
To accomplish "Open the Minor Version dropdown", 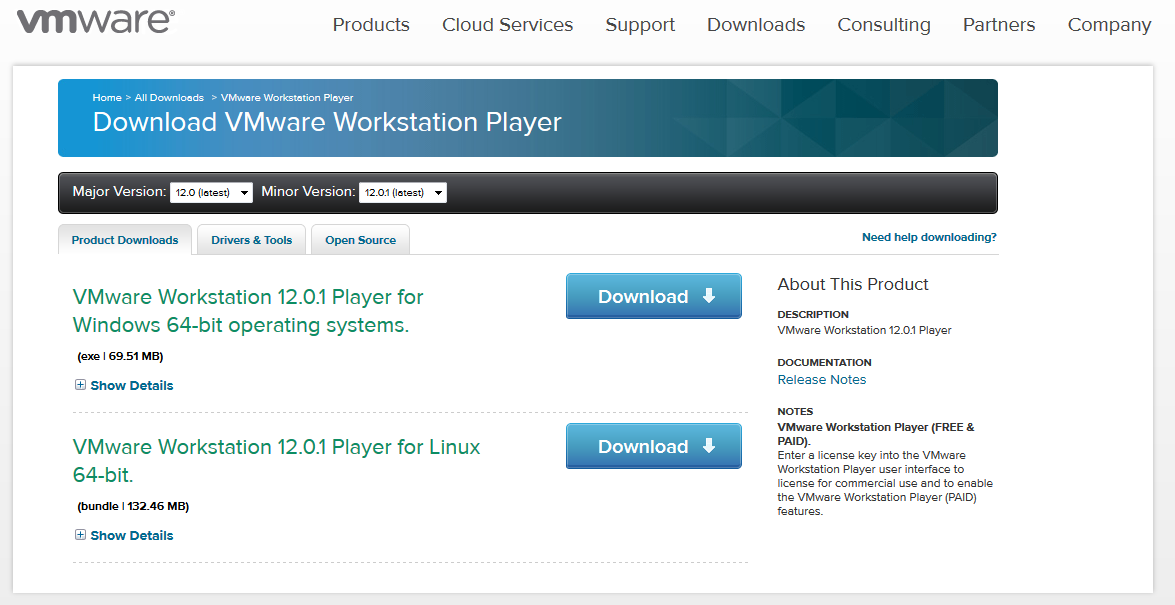I will [x=402, y=193].
